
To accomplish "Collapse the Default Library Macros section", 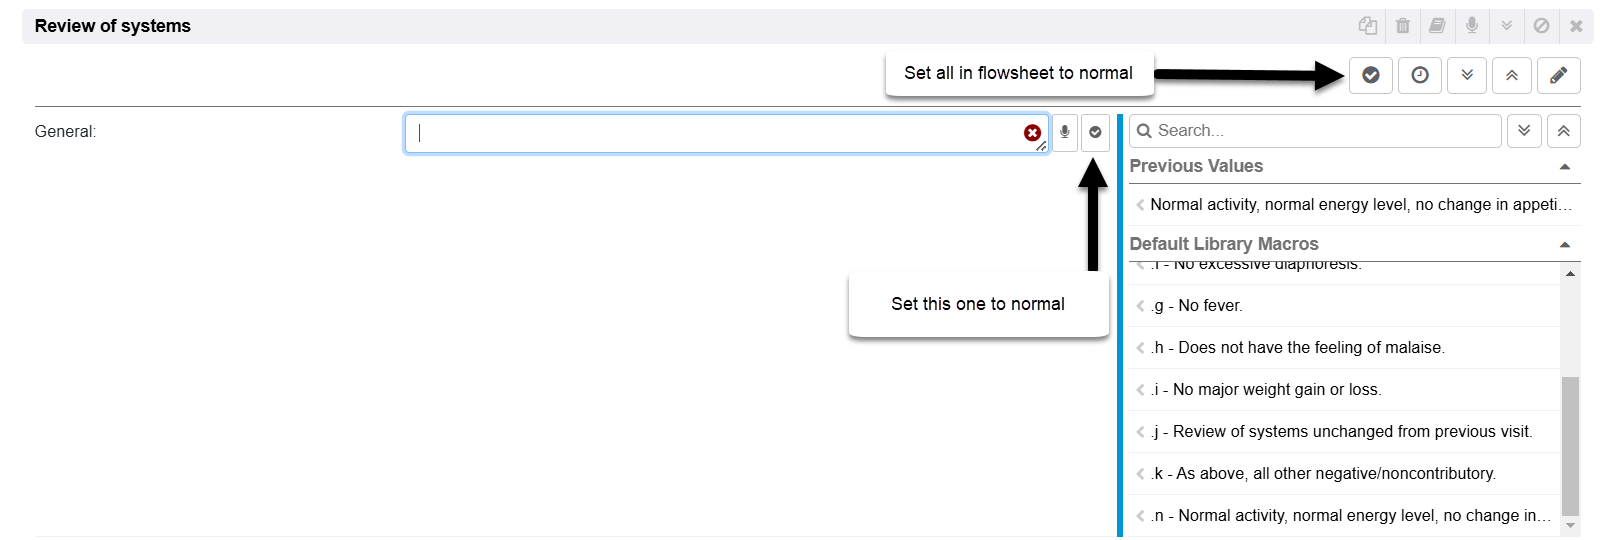I will (x=1564, y=245).
